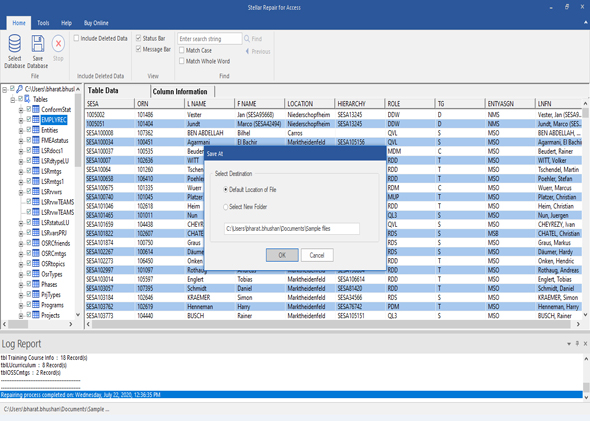Screen dimensions: 590x421
Task: Click the Tables folder icon in tree
Action: tap(27, 99)
